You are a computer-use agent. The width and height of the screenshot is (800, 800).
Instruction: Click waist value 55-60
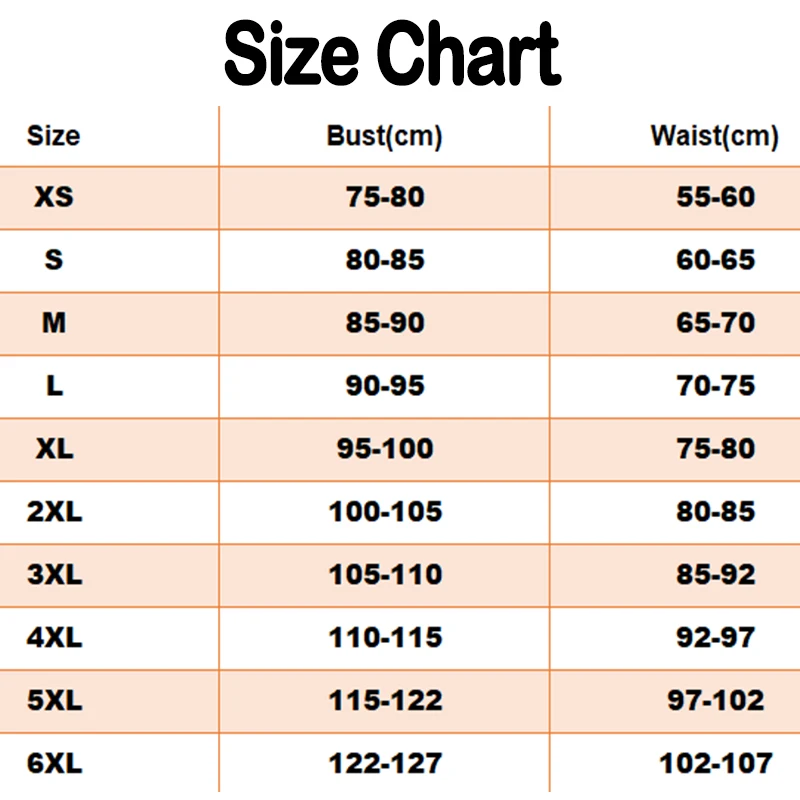pyautogui.click(x=716, y=197)
